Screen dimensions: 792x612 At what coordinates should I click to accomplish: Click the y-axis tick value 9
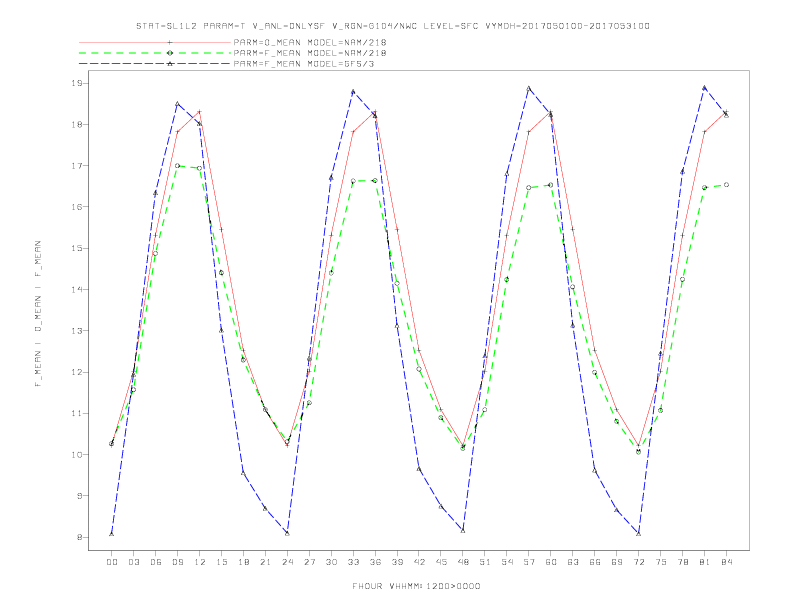(80, 496)
